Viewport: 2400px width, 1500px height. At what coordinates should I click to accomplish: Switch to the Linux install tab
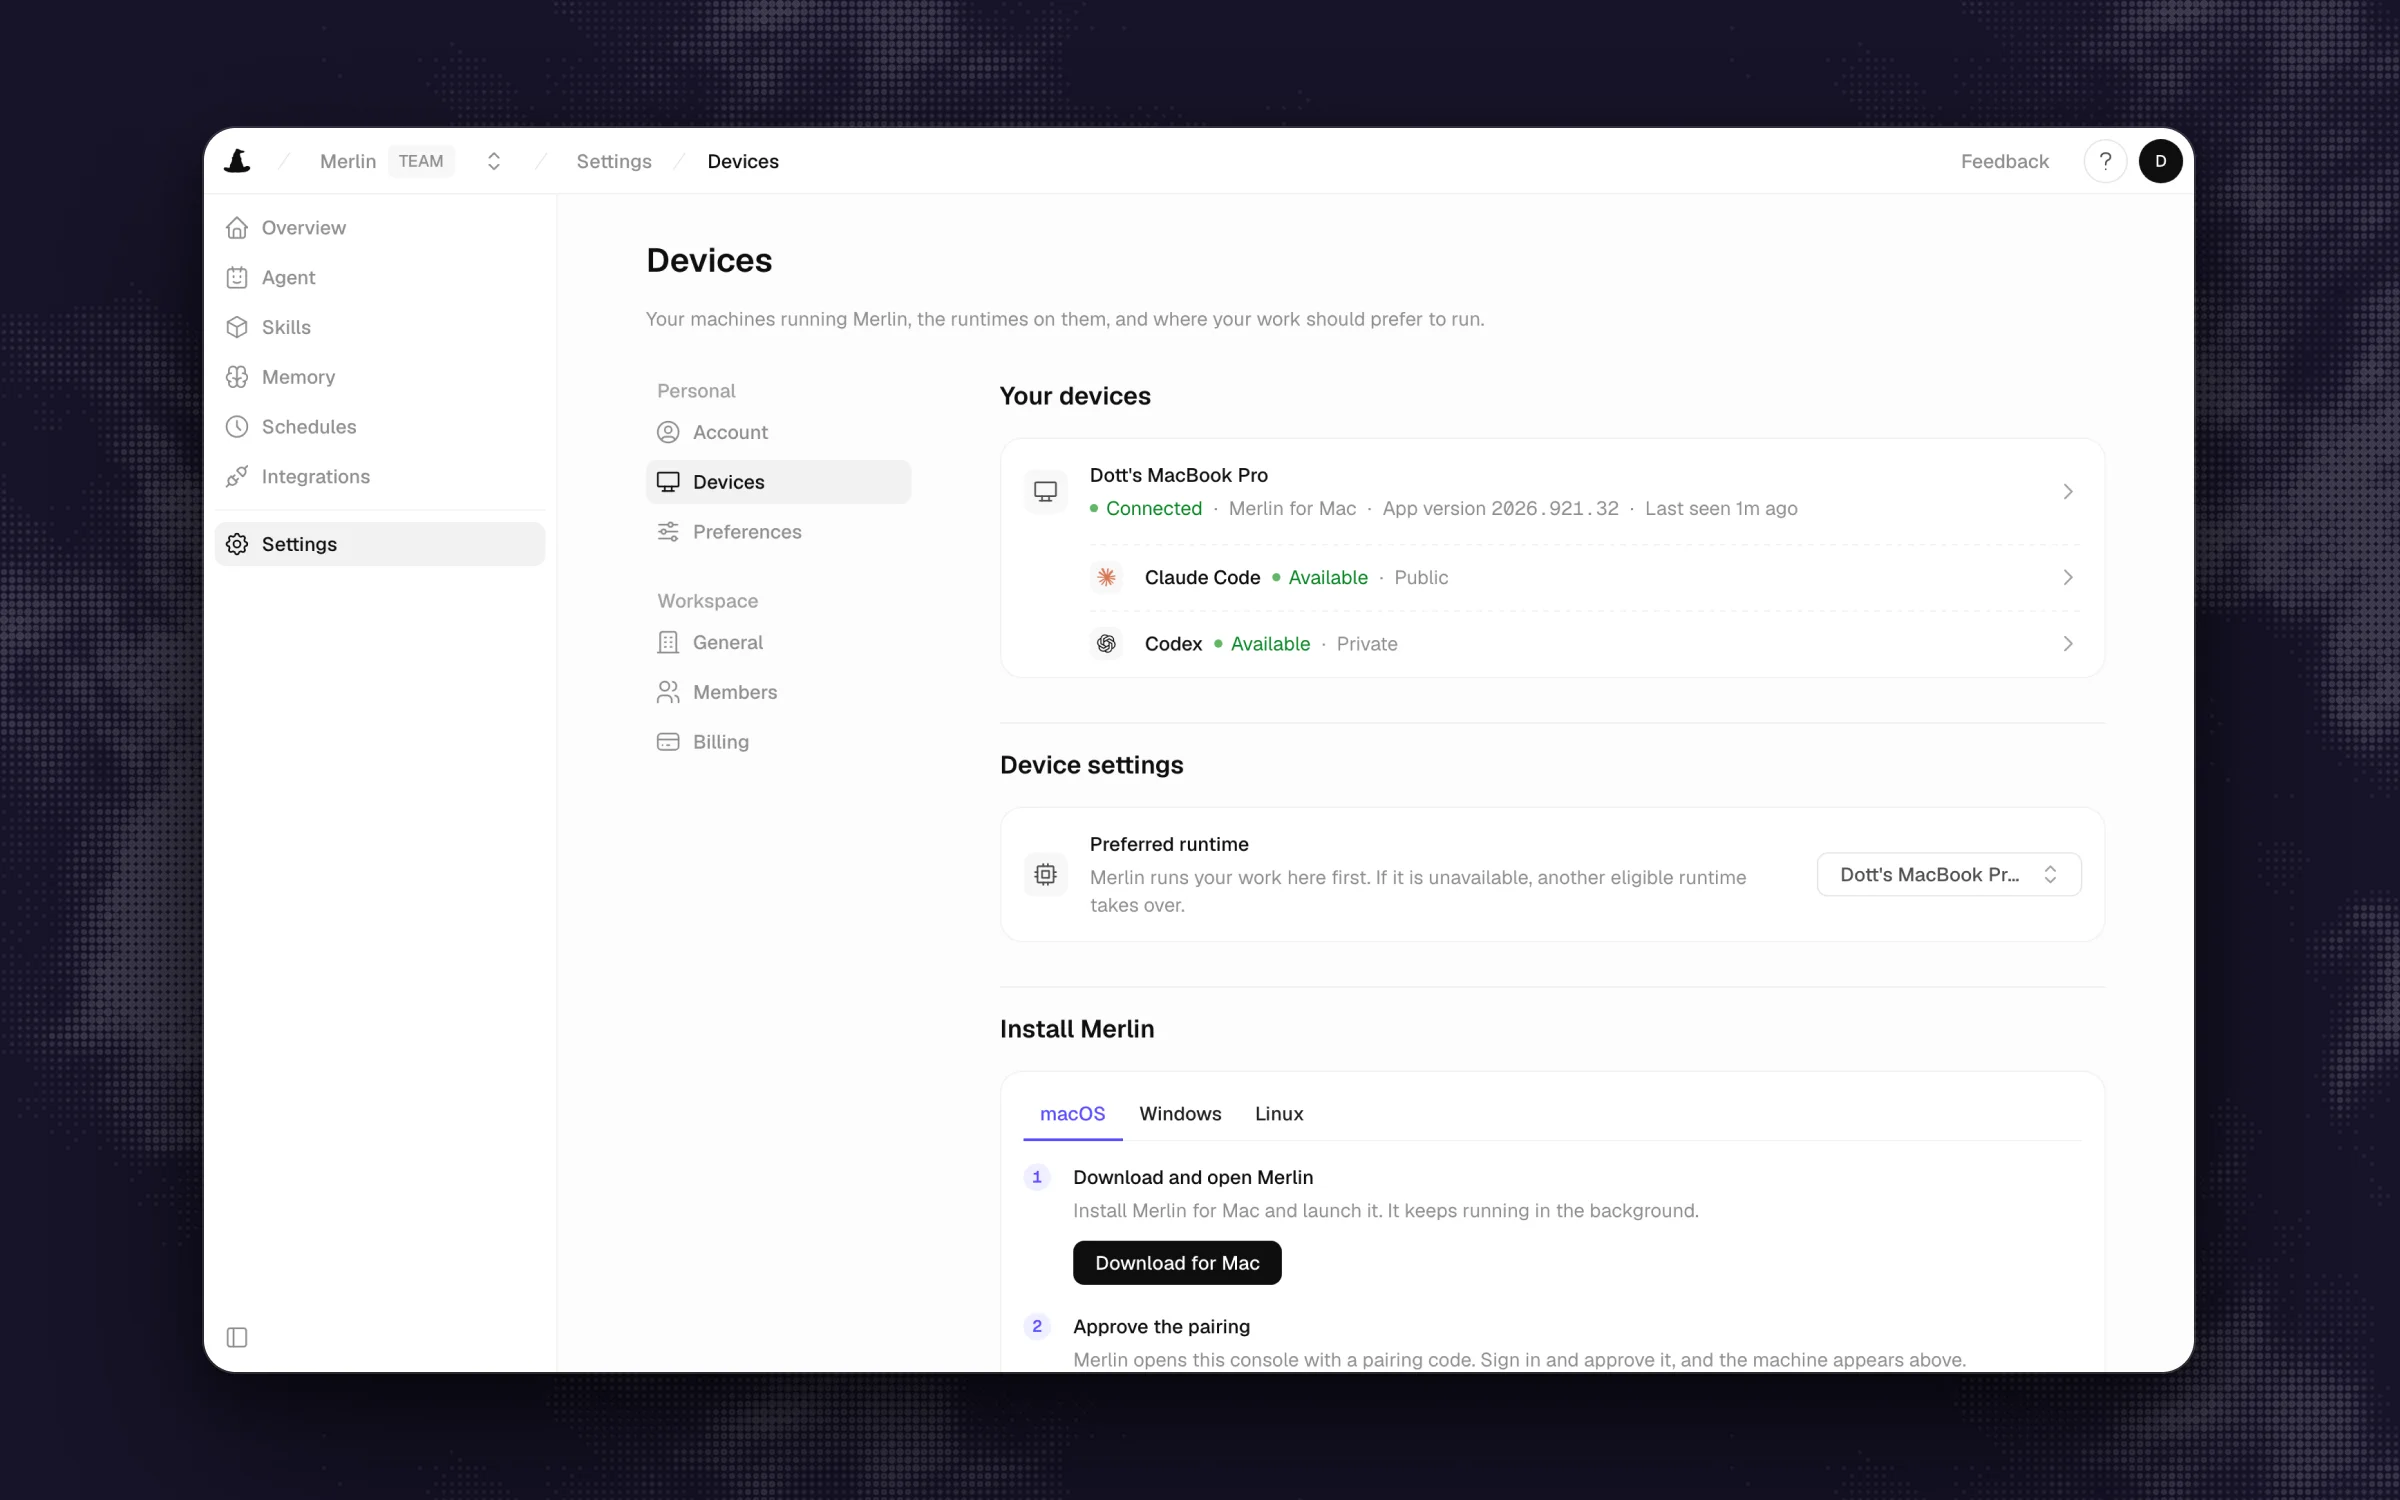pyautogui.click(x=1279, y=1114)
